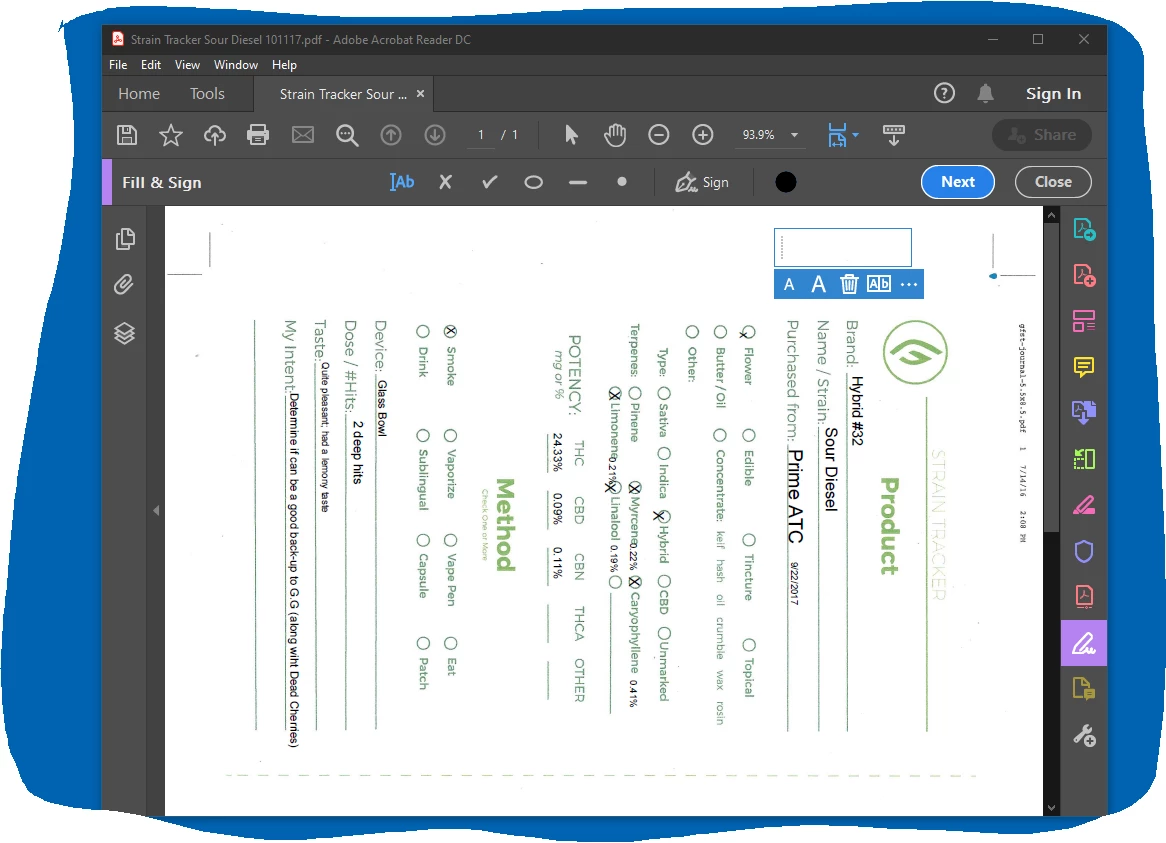Open the Find text magnifier icon
1166x843 pixels.
[347, 135]
